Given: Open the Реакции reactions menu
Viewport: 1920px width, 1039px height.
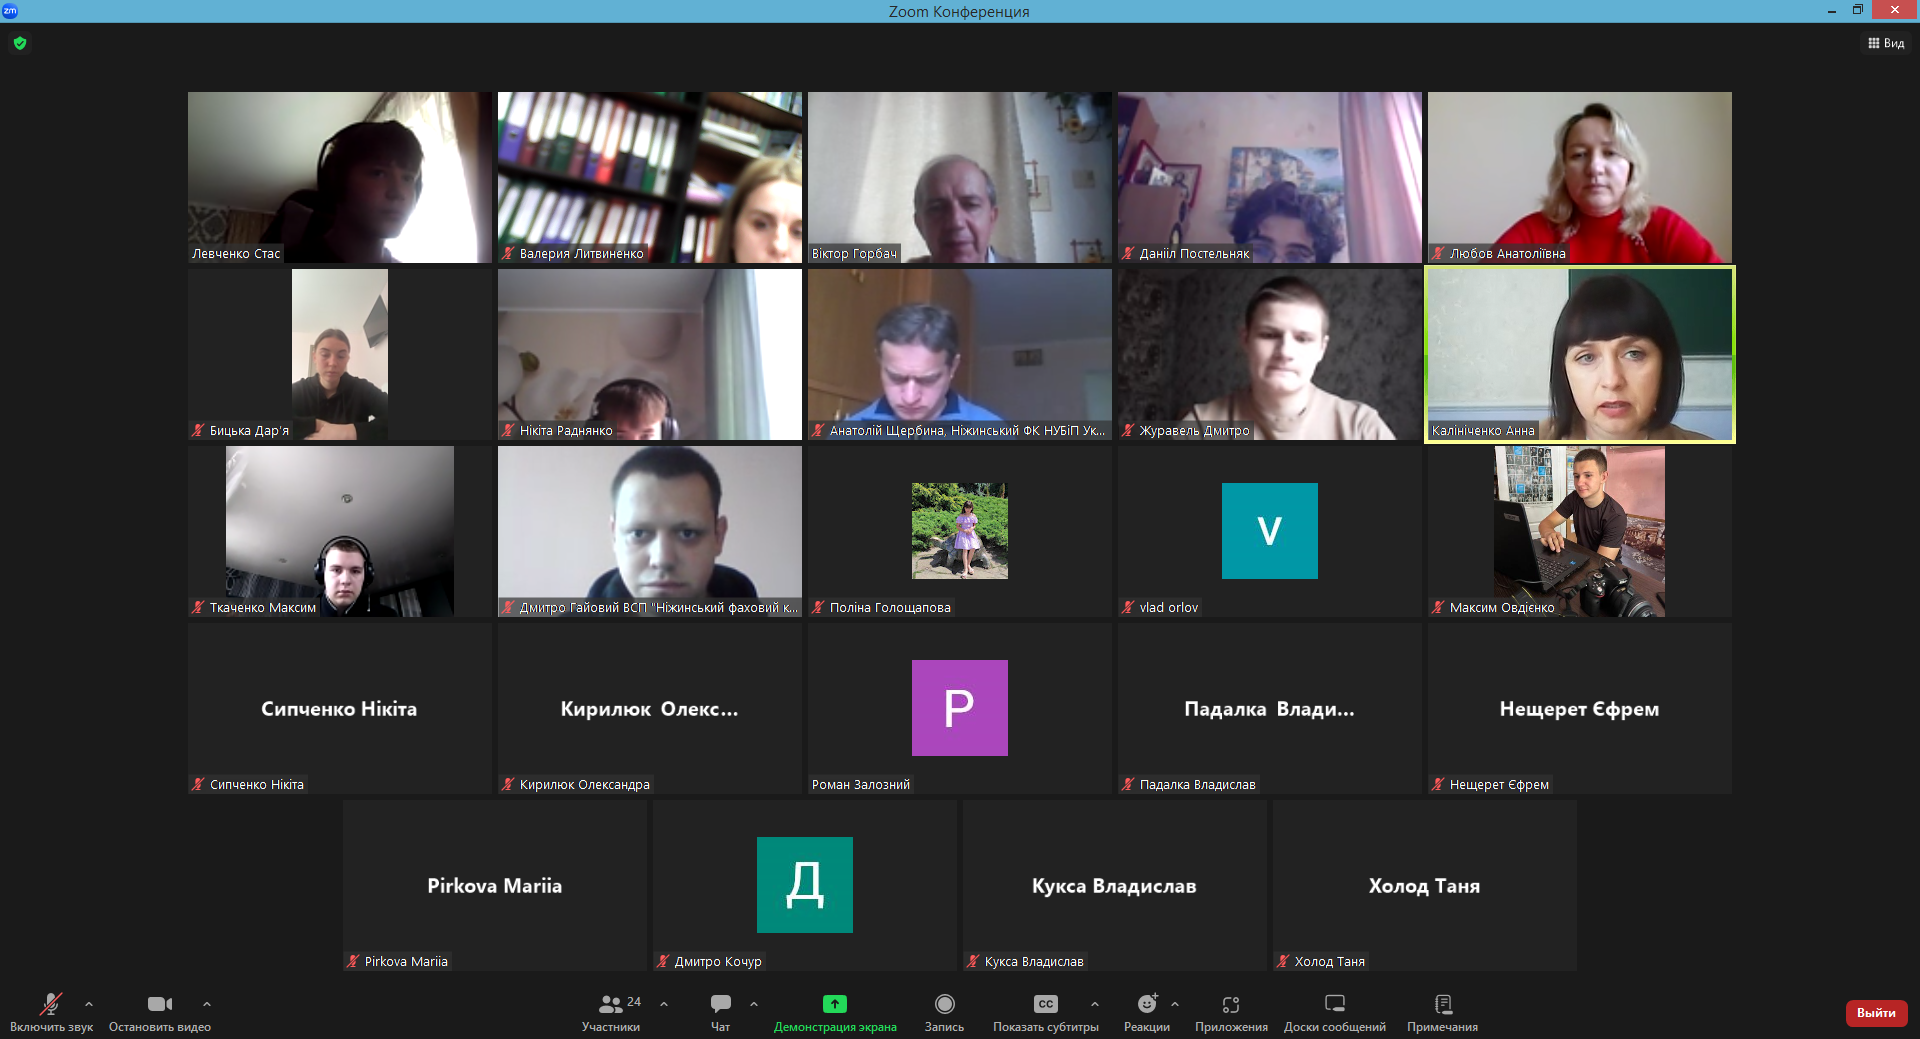Looking at the screenshot, I should pyautogui.click(x=1147, y=1012).
